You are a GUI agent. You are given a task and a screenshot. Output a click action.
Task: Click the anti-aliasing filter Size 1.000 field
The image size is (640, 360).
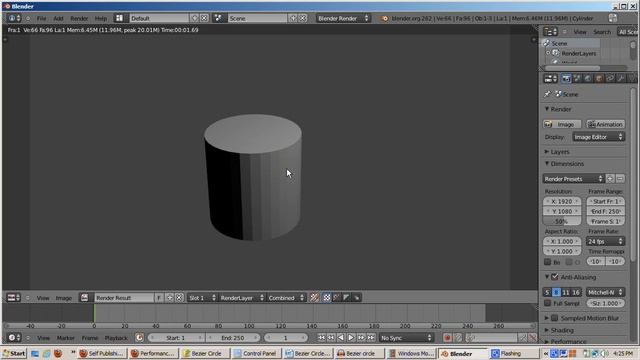[x=605, y=303]
